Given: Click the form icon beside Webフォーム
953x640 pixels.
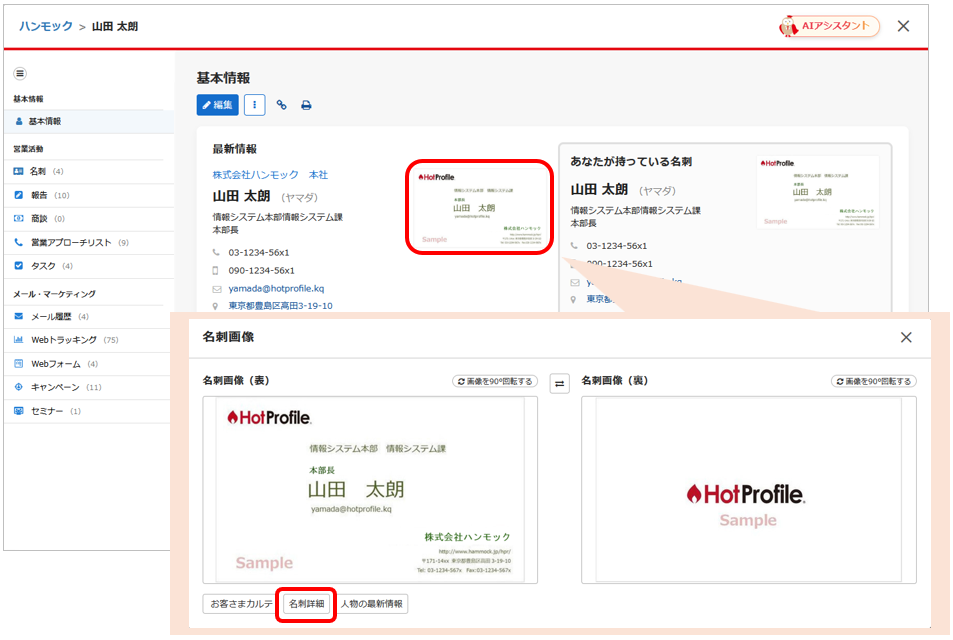Looking at the screenshot, I should 19,363.
